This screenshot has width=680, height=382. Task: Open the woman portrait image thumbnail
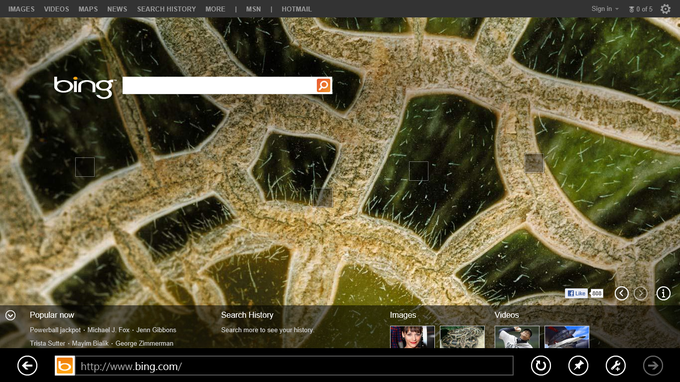pos(412,337)
